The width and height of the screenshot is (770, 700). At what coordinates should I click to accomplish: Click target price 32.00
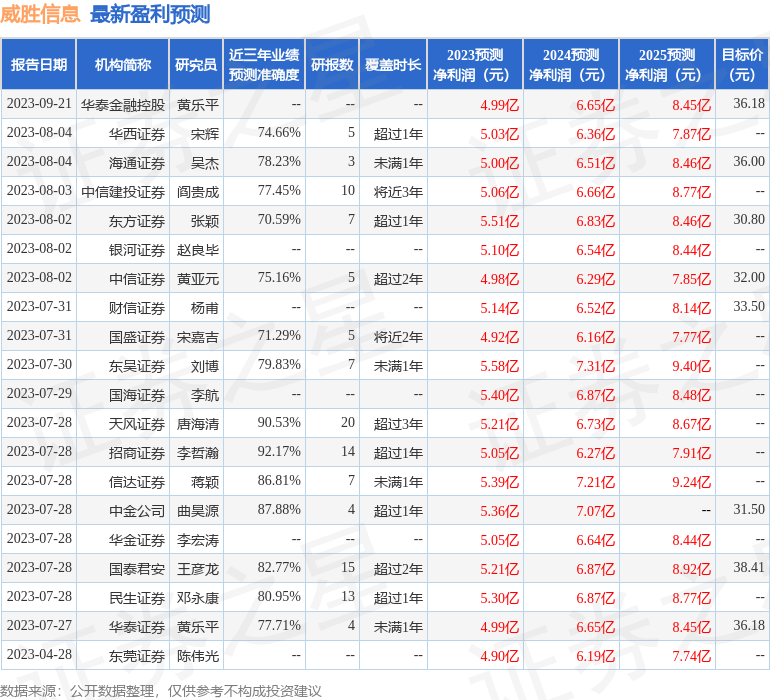click(x=749, y=278)
